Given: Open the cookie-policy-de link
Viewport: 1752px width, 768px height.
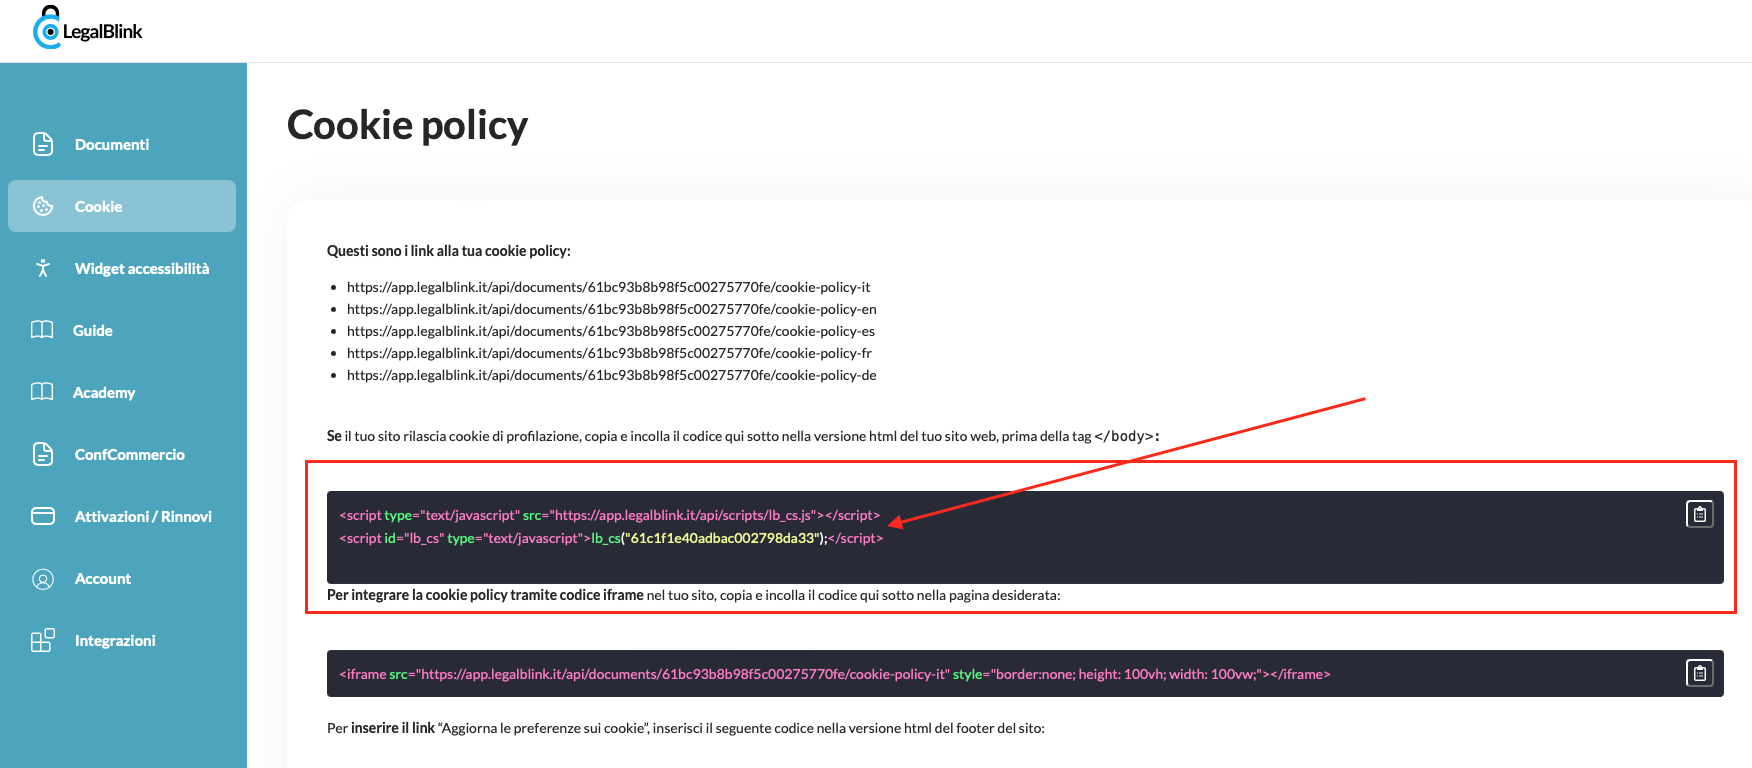Looking at the screenshot, I should (611, 375).
